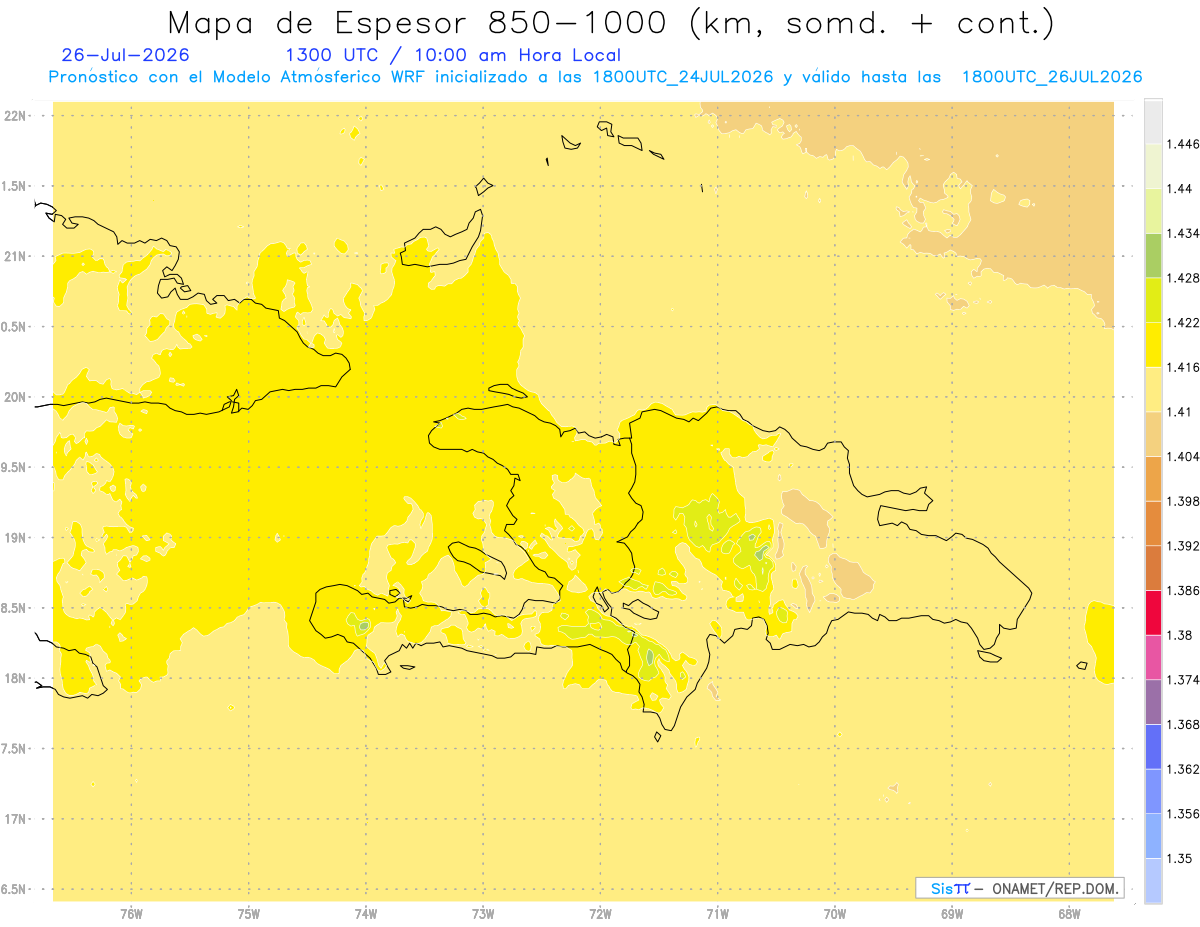Select the bright yellow 1.416–1.422 legend swatch
Screen dimensions: 1200x927
tap(1153, 345)
